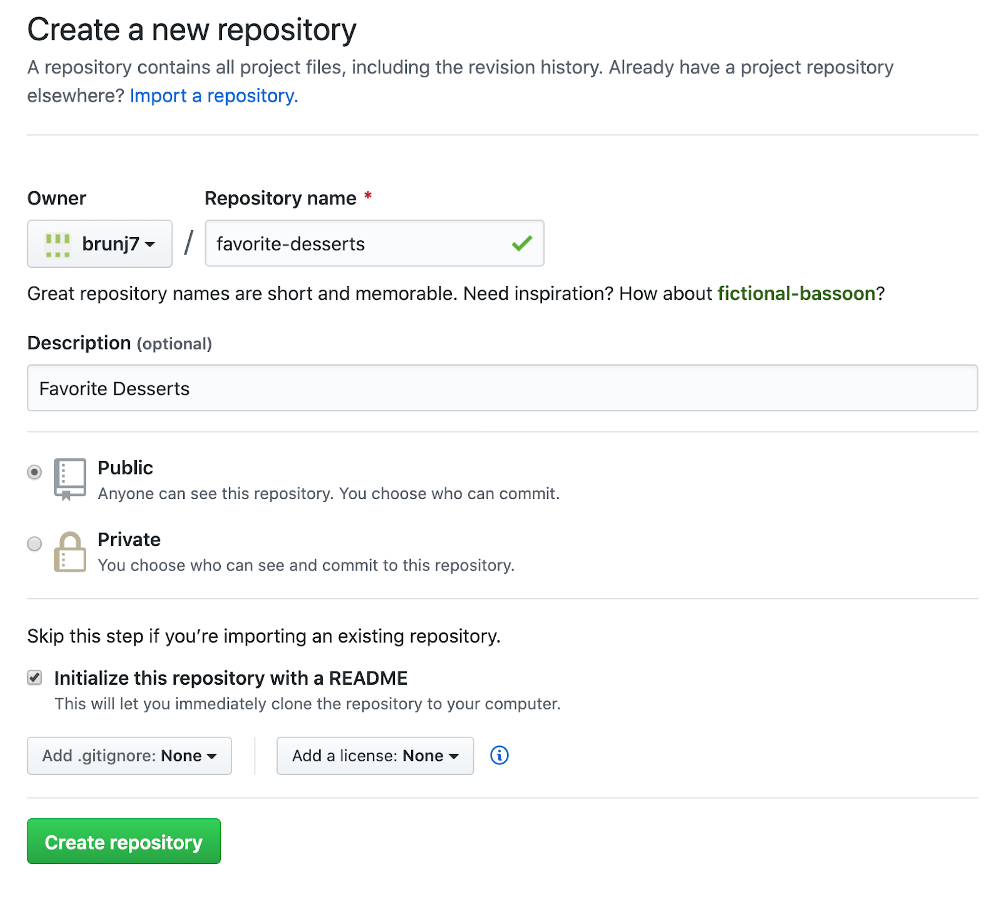1004x912 pixels.
Task: Select the Private radio button
Action: [35, 544]
